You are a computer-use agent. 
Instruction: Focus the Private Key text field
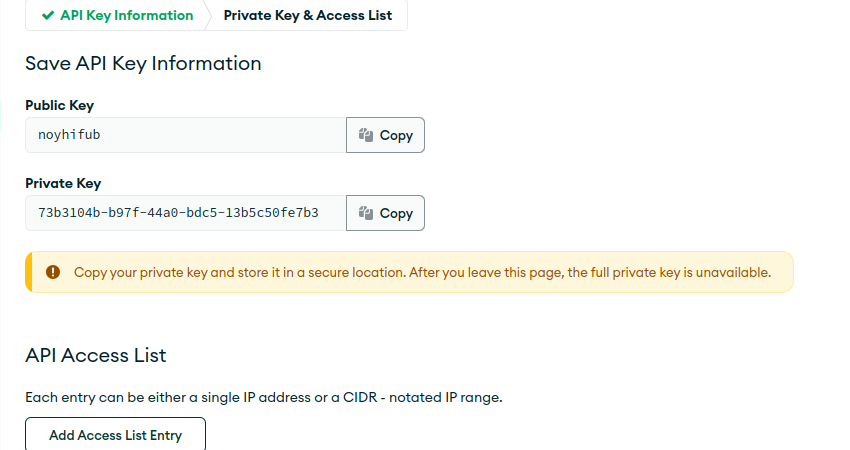(186, 213)
